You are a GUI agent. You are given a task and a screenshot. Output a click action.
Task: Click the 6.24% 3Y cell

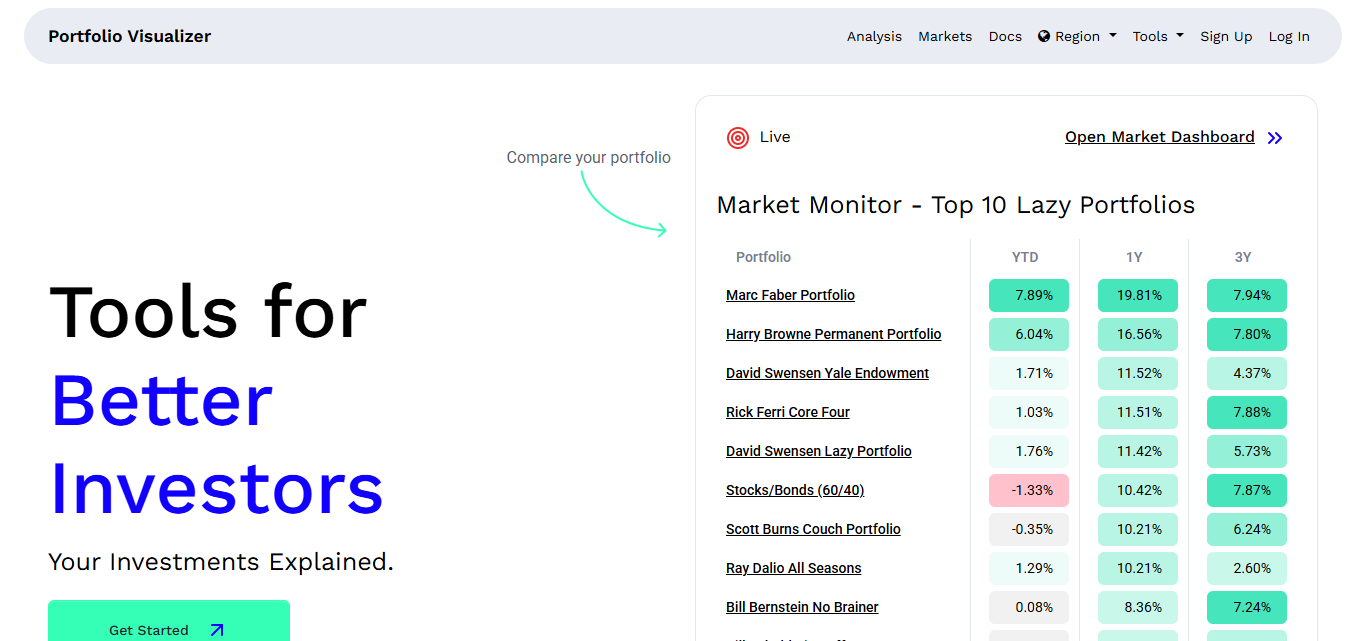click(1247, 529)
